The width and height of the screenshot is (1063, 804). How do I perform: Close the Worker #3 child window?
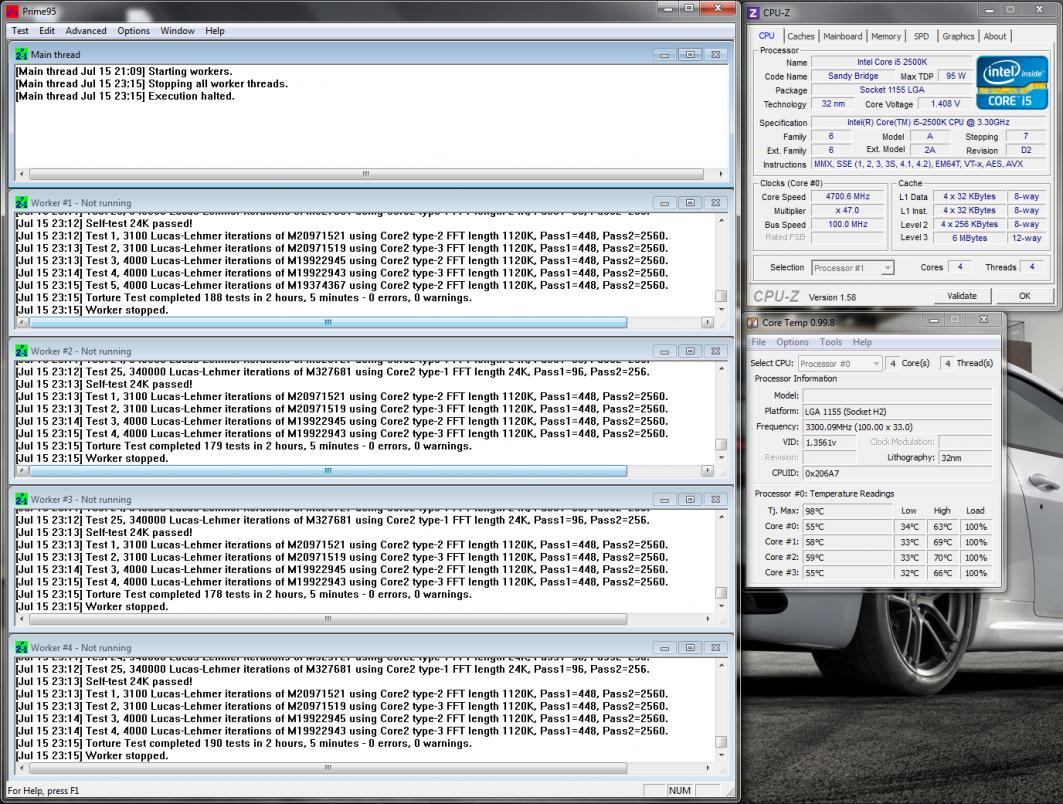point(715,500)
